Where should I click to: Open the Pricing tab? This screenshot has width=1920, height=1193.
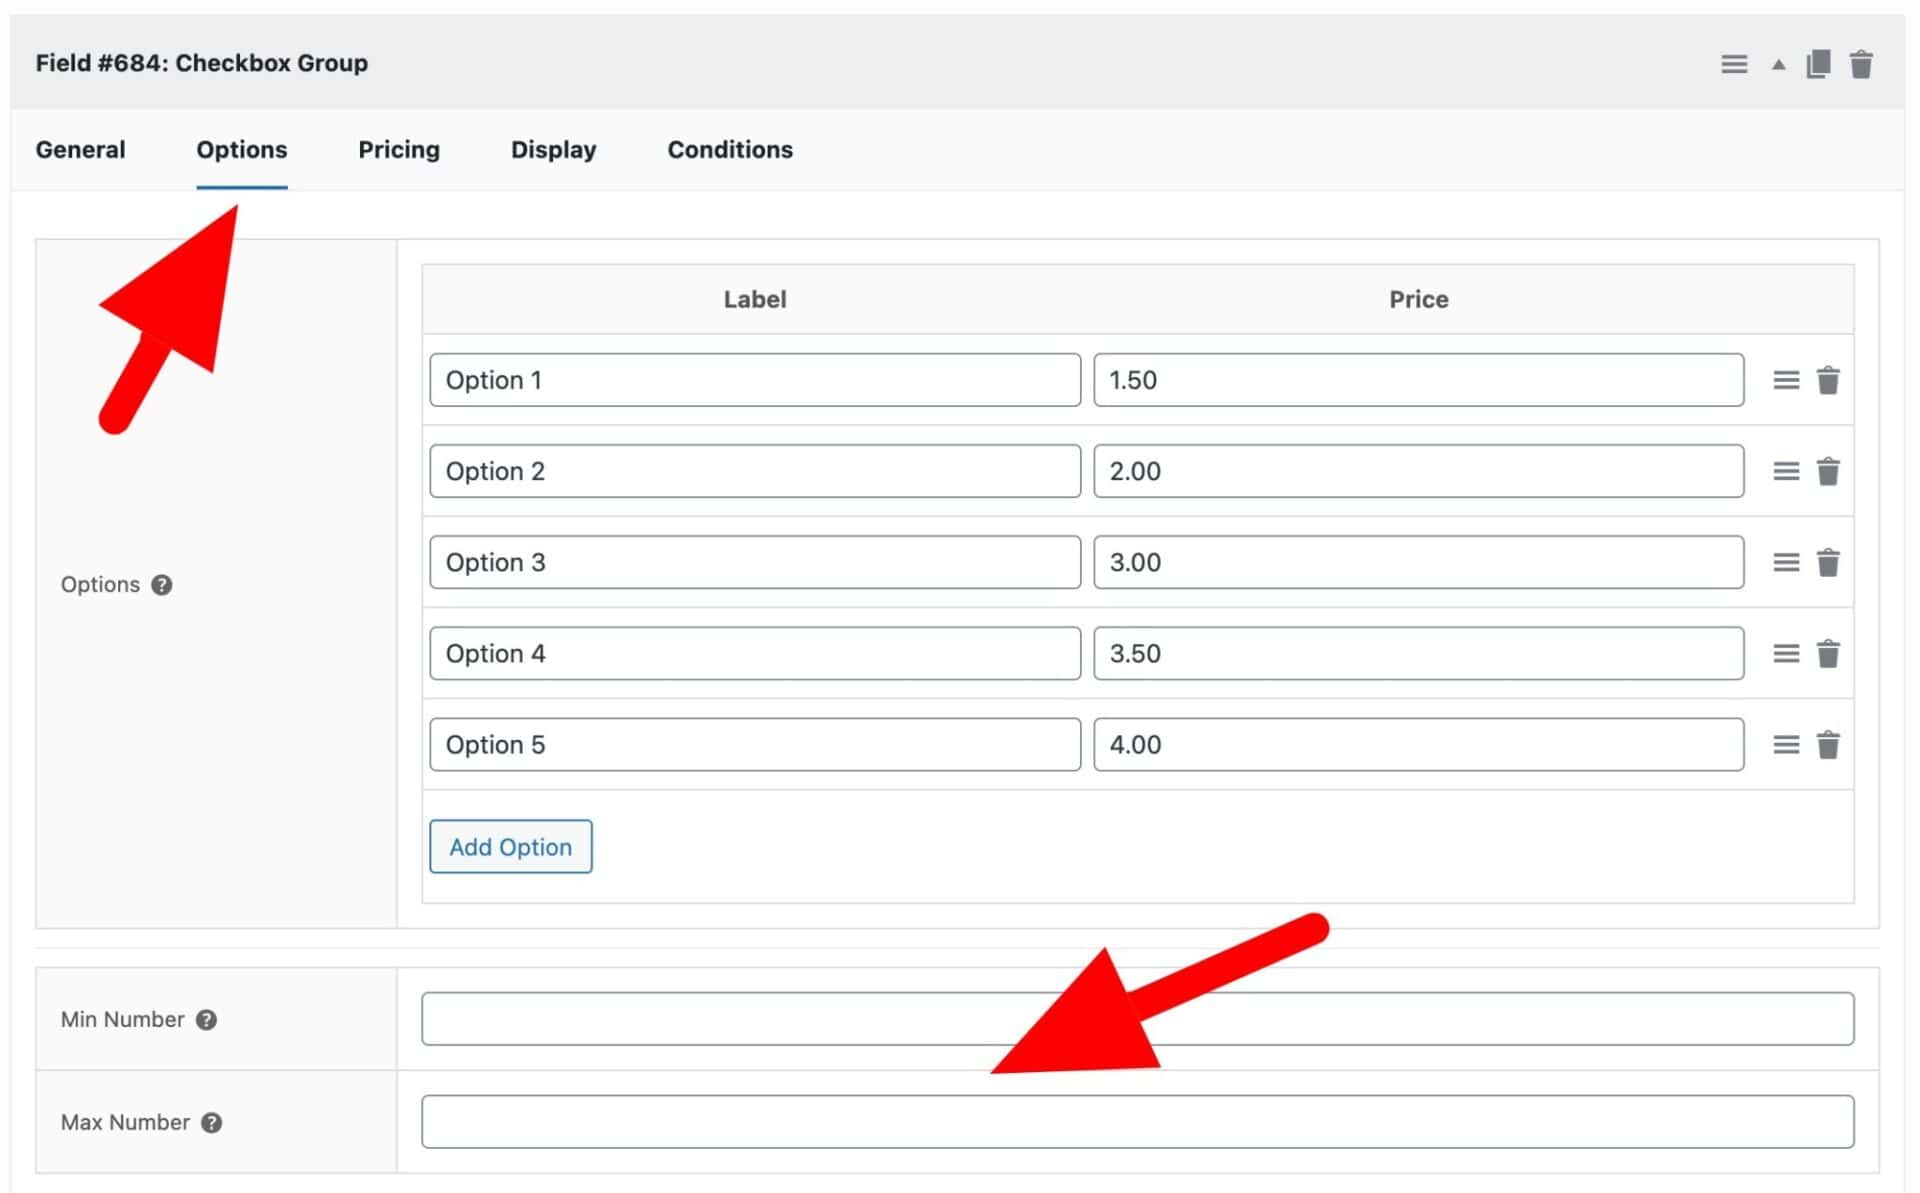tap(398, 149)
